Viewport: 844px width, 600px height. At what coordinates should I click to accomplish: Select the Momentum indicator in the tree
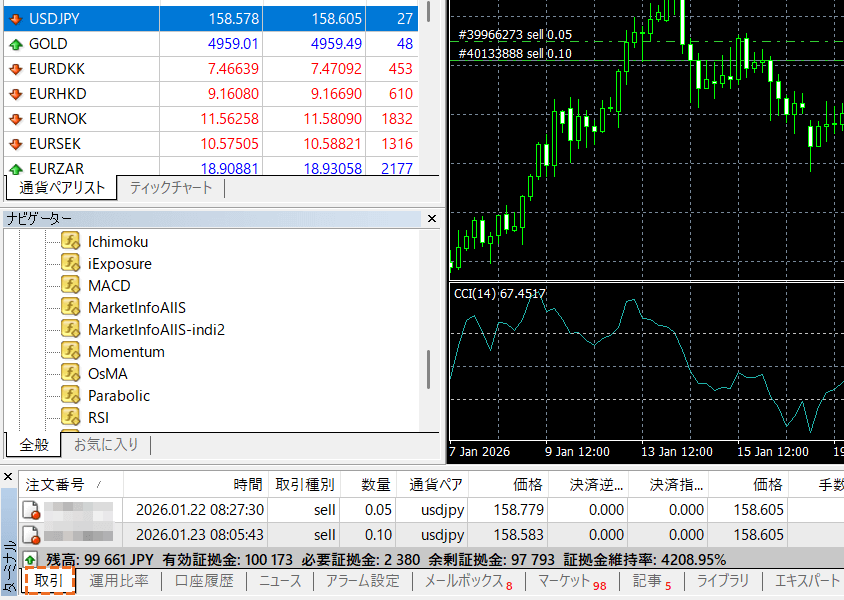point(126,352)
